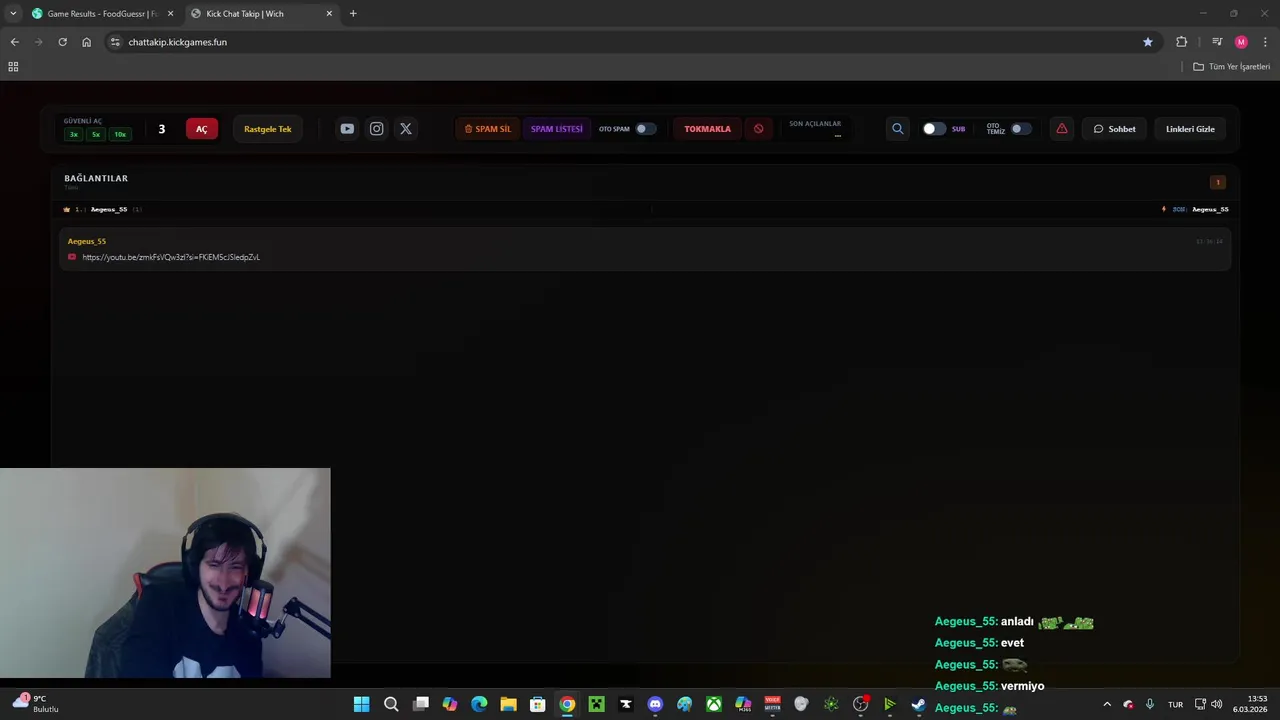Click the Aegeus_55 username on link card

click(87, 241)
